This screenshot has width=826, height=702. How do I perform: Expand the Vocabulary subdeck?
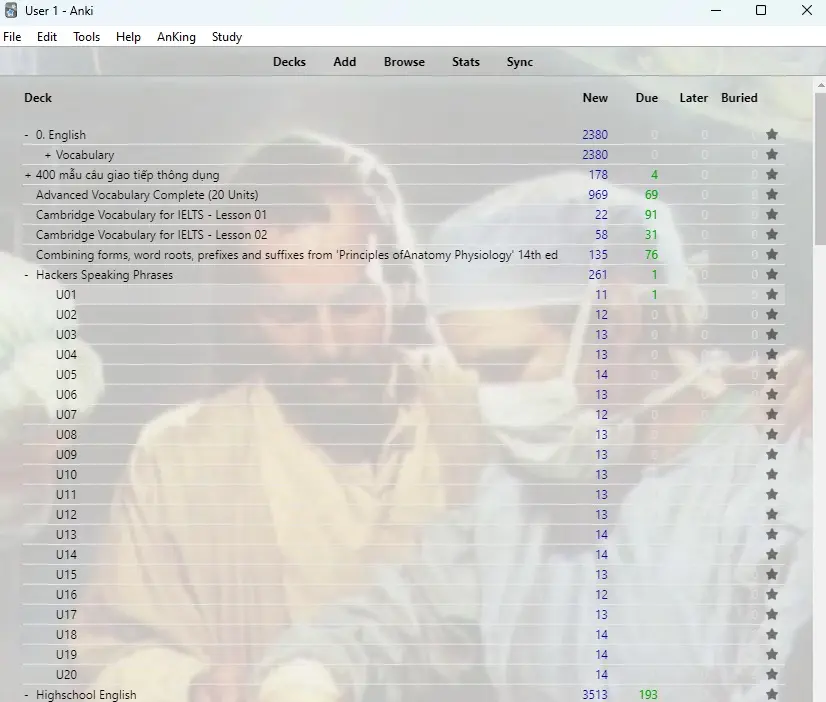[48, 155]
